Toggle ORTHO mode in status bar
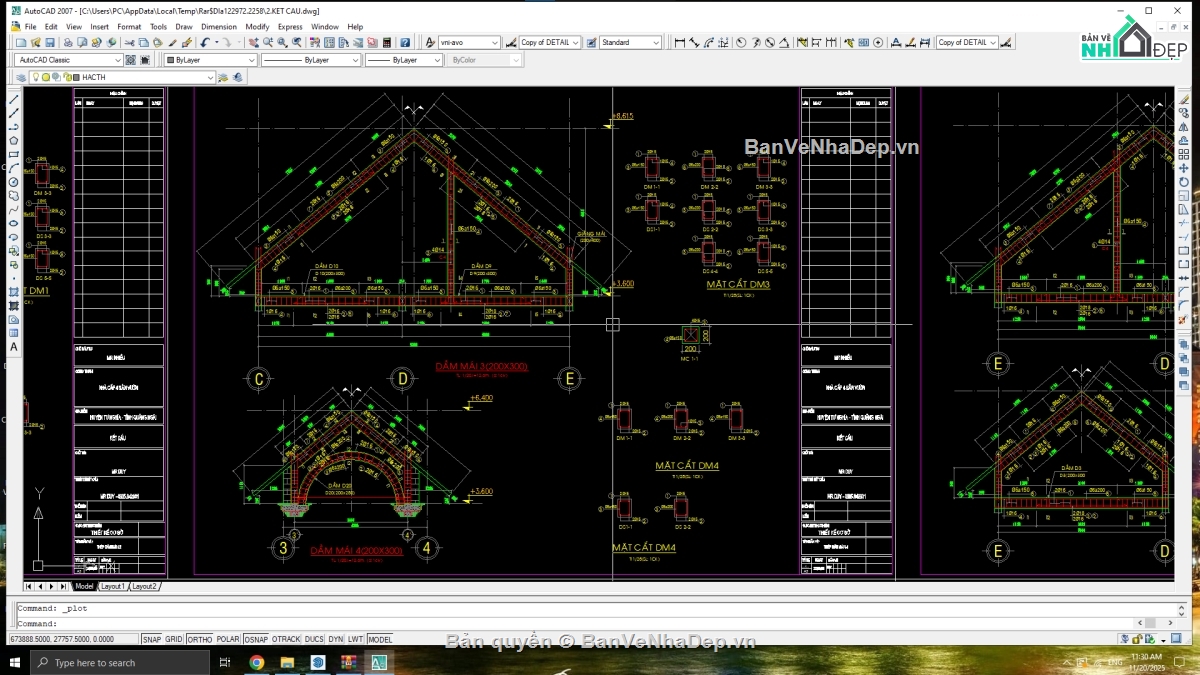Image resolution: width=1200 pixels, height=675 pixels. [x=200, y=639]
